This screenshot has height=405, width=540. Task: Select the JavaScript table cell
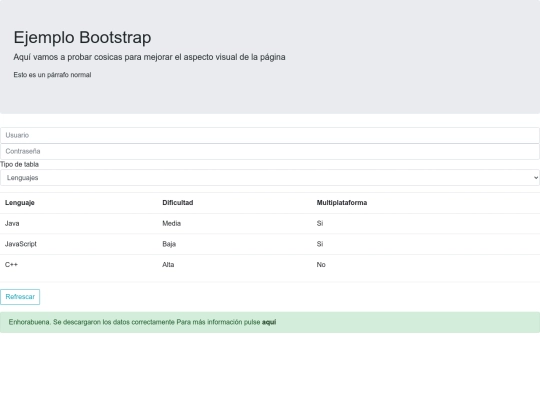[x=21, y=244]
